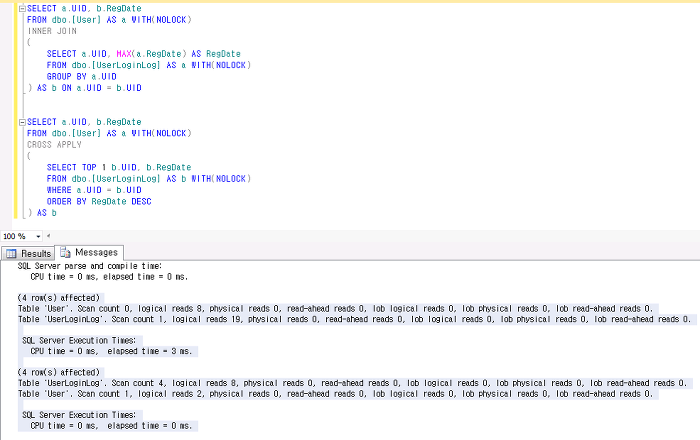
Task: Switch to the Results tab
Action: point(28,253)
